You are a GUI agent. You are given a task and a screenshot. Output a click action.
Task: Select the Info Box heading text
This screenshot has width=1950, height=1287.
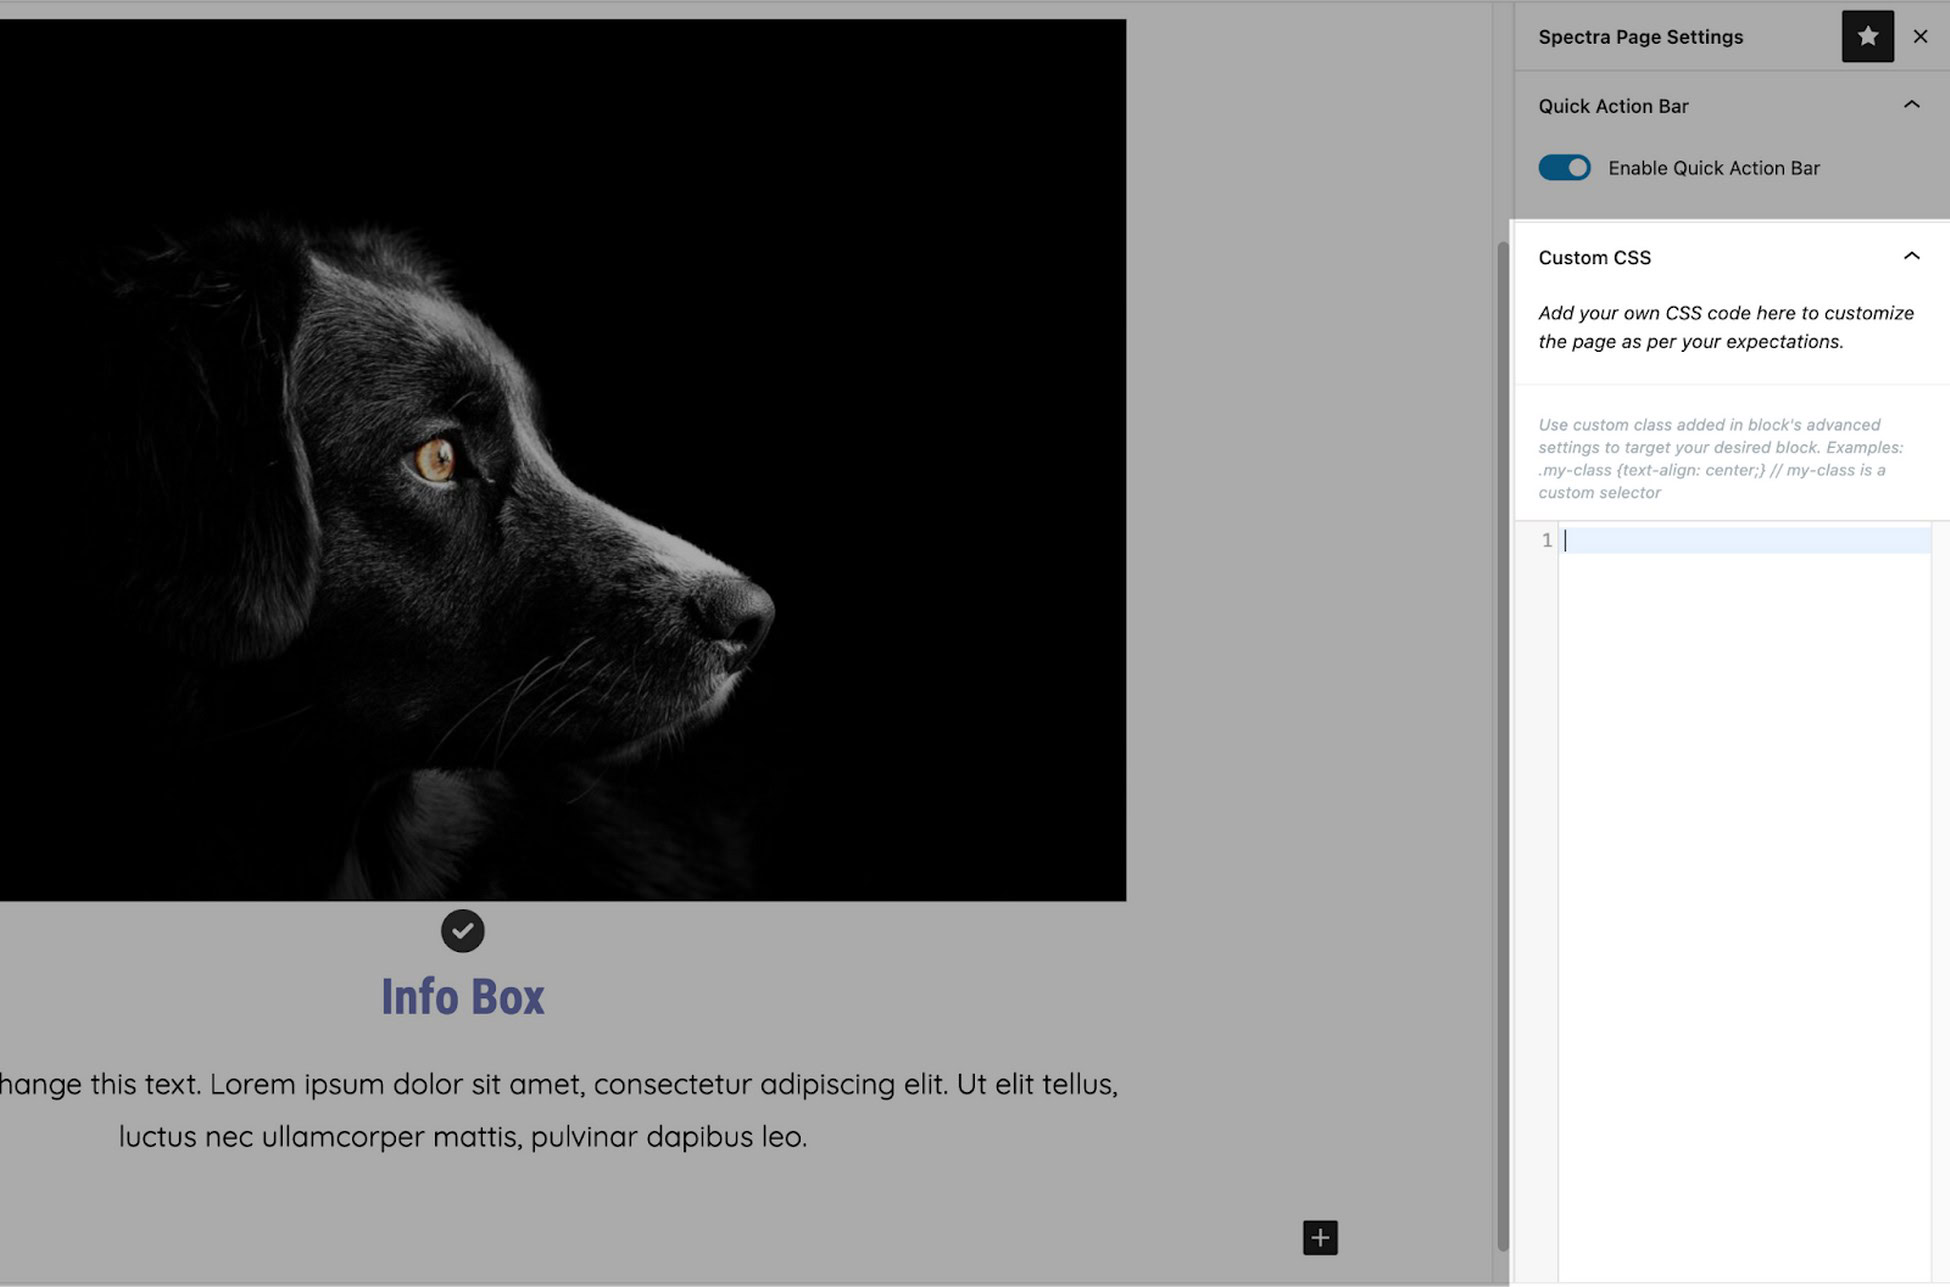click(462, 996)
